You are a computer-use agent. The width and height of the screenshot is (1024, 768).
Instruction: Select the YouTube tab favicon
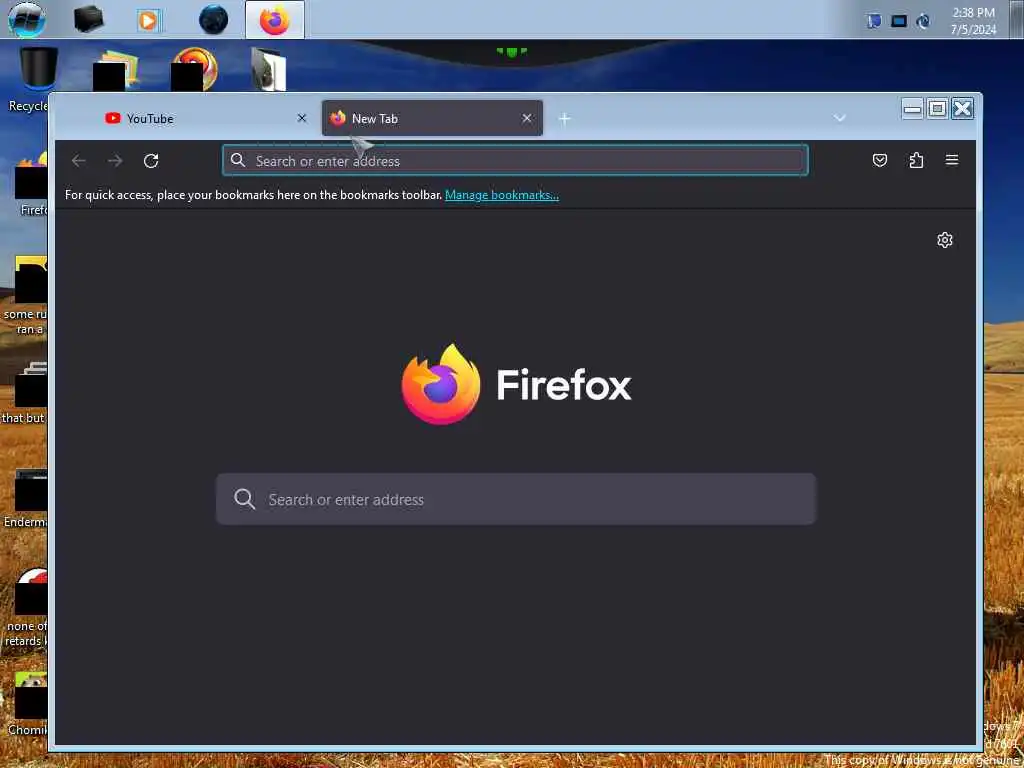click(x=113, y=118)
